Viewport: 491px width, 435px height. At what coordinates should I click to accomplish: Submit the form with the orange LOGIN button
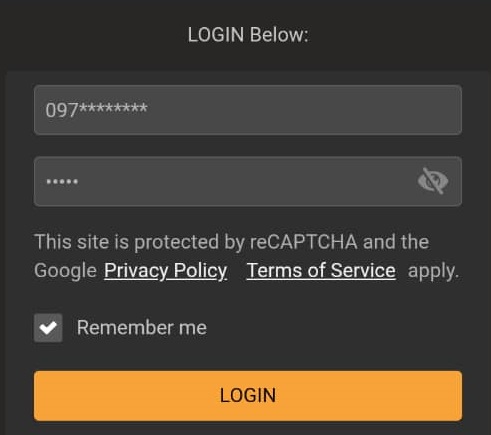248,396
